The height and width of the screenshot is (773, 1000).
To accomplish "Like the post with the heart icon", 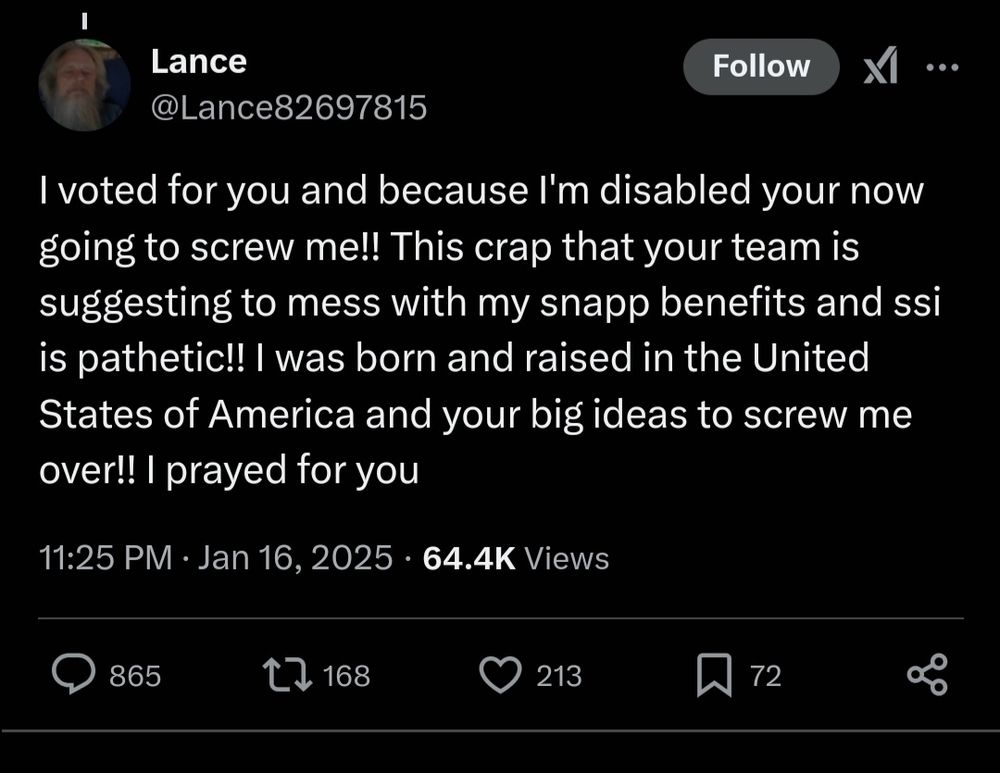I will (x=500, y=676).
